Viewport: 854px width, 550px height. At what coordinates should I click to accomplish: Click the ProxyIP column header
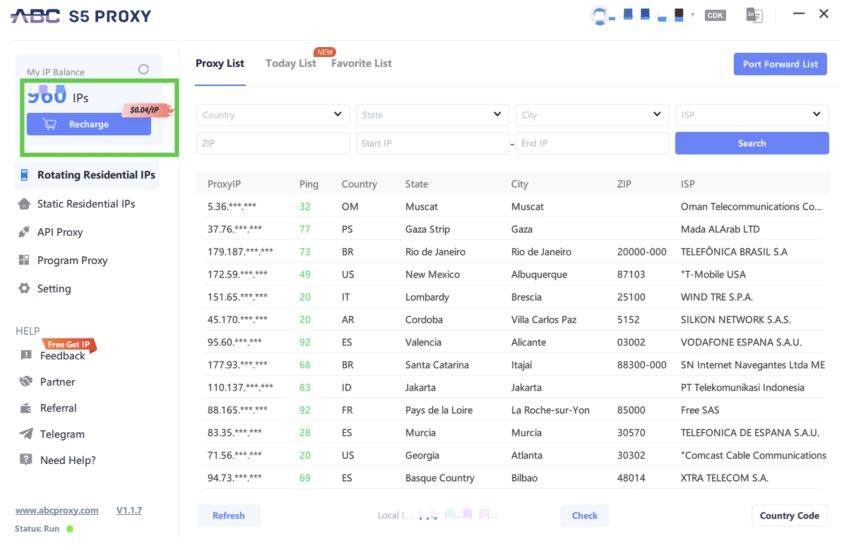pos(224,184)
